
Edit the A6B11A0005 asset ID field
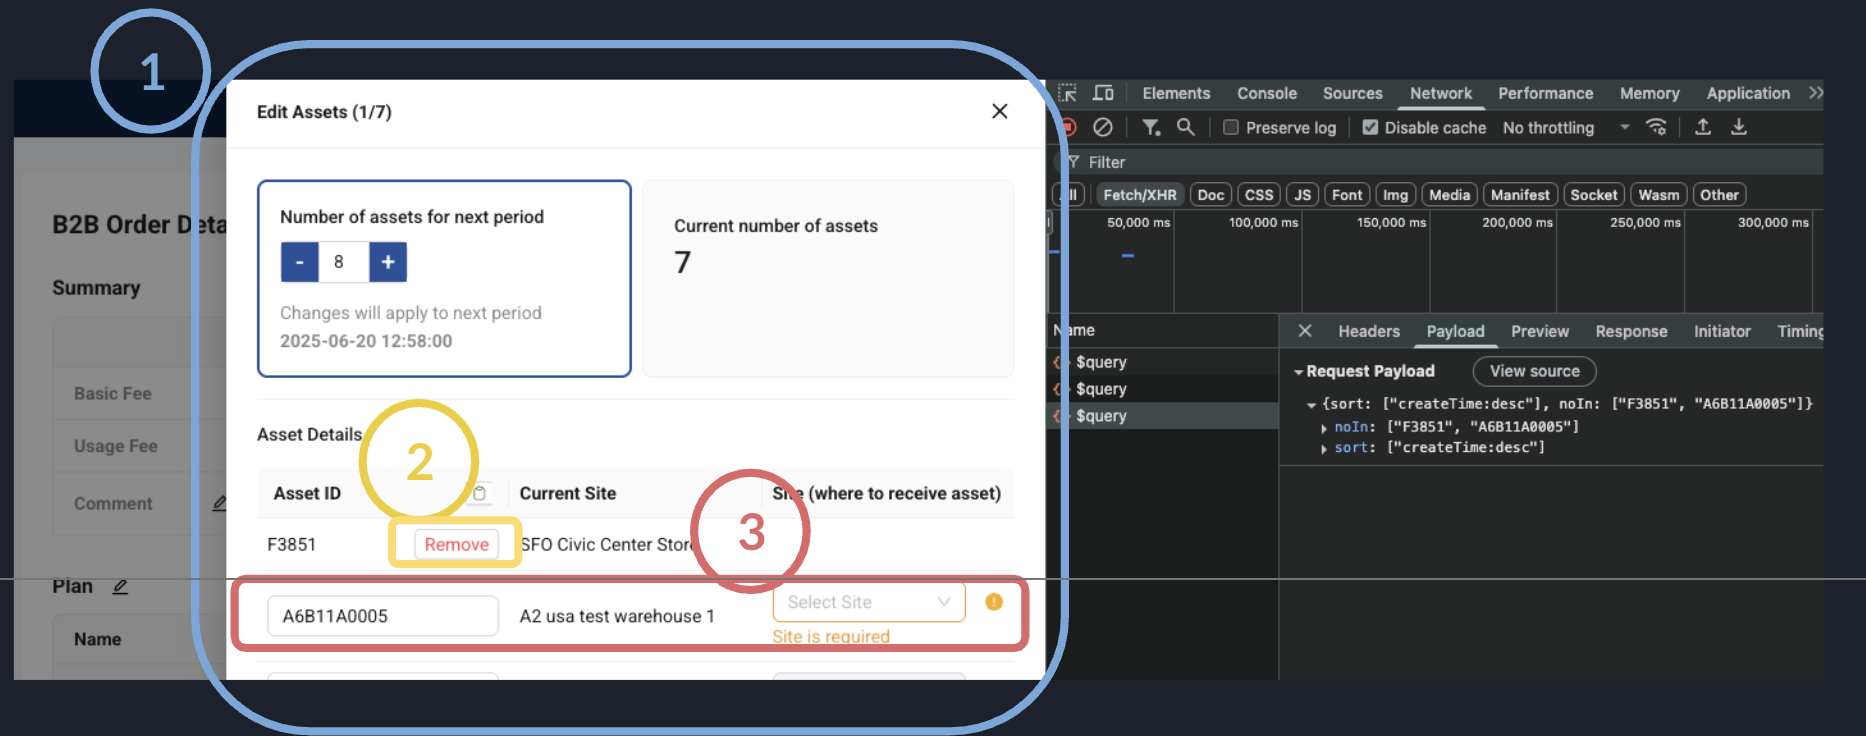click(x=382, y=616)
